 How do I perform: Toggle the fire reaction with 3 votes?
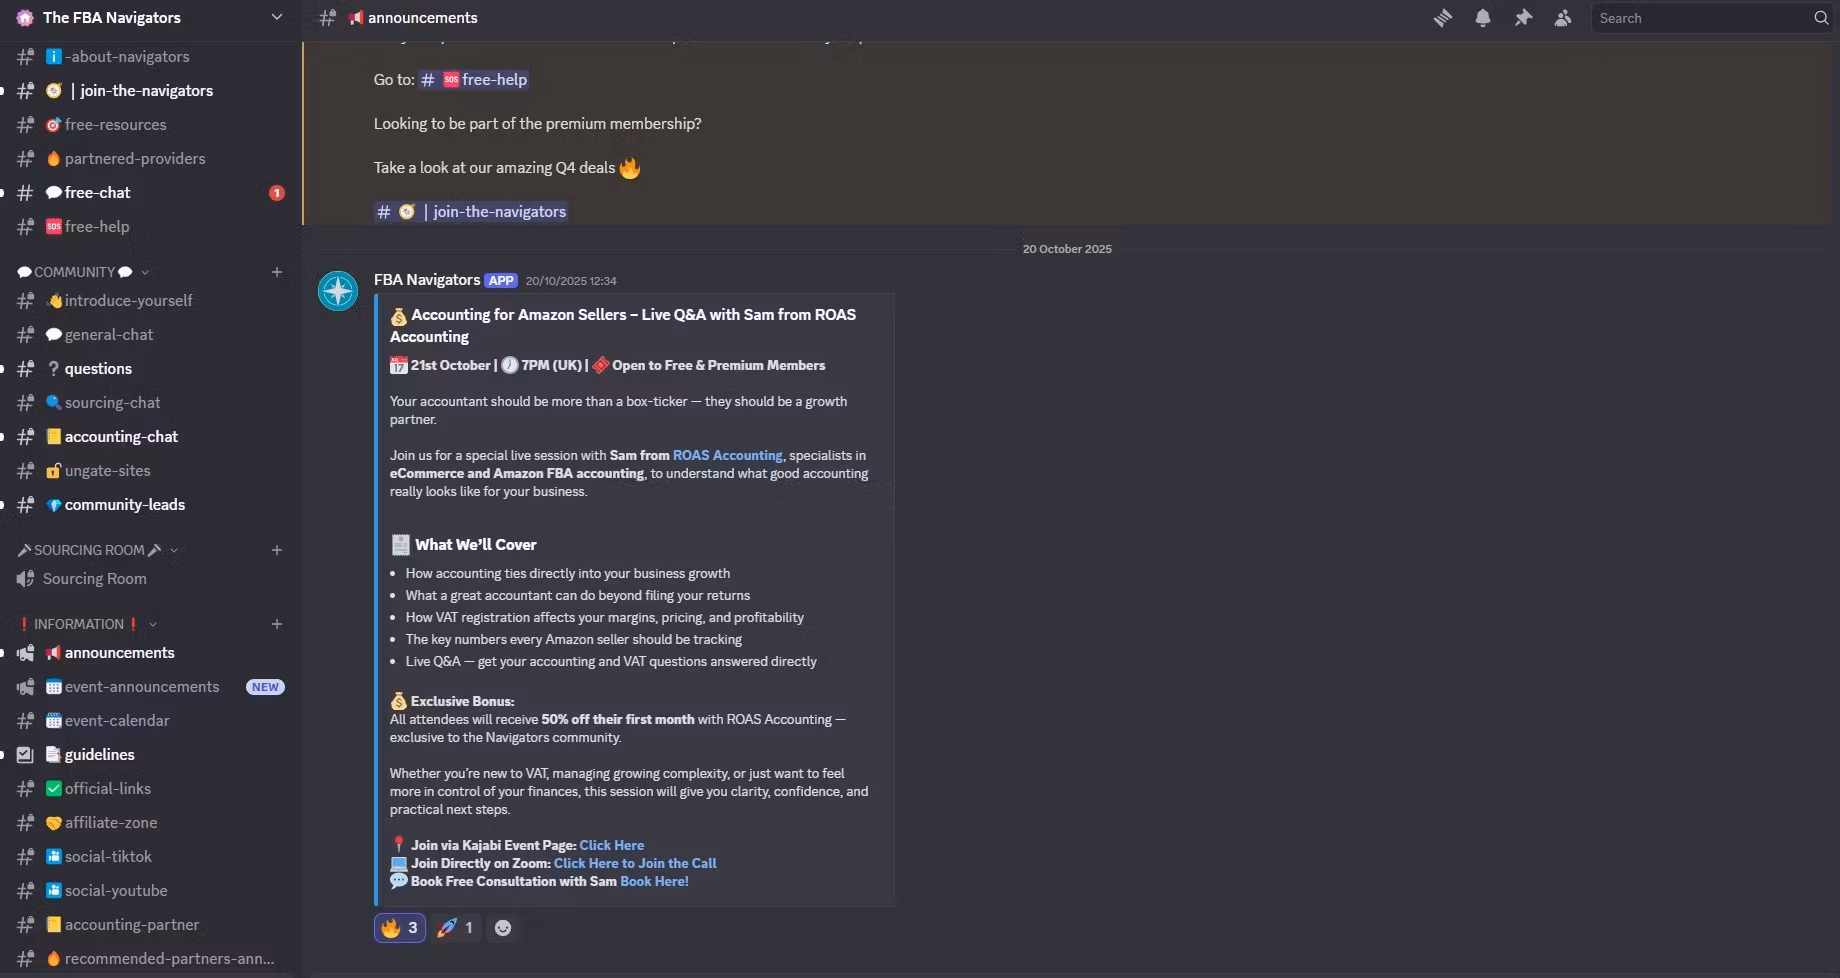coord(400,928)
